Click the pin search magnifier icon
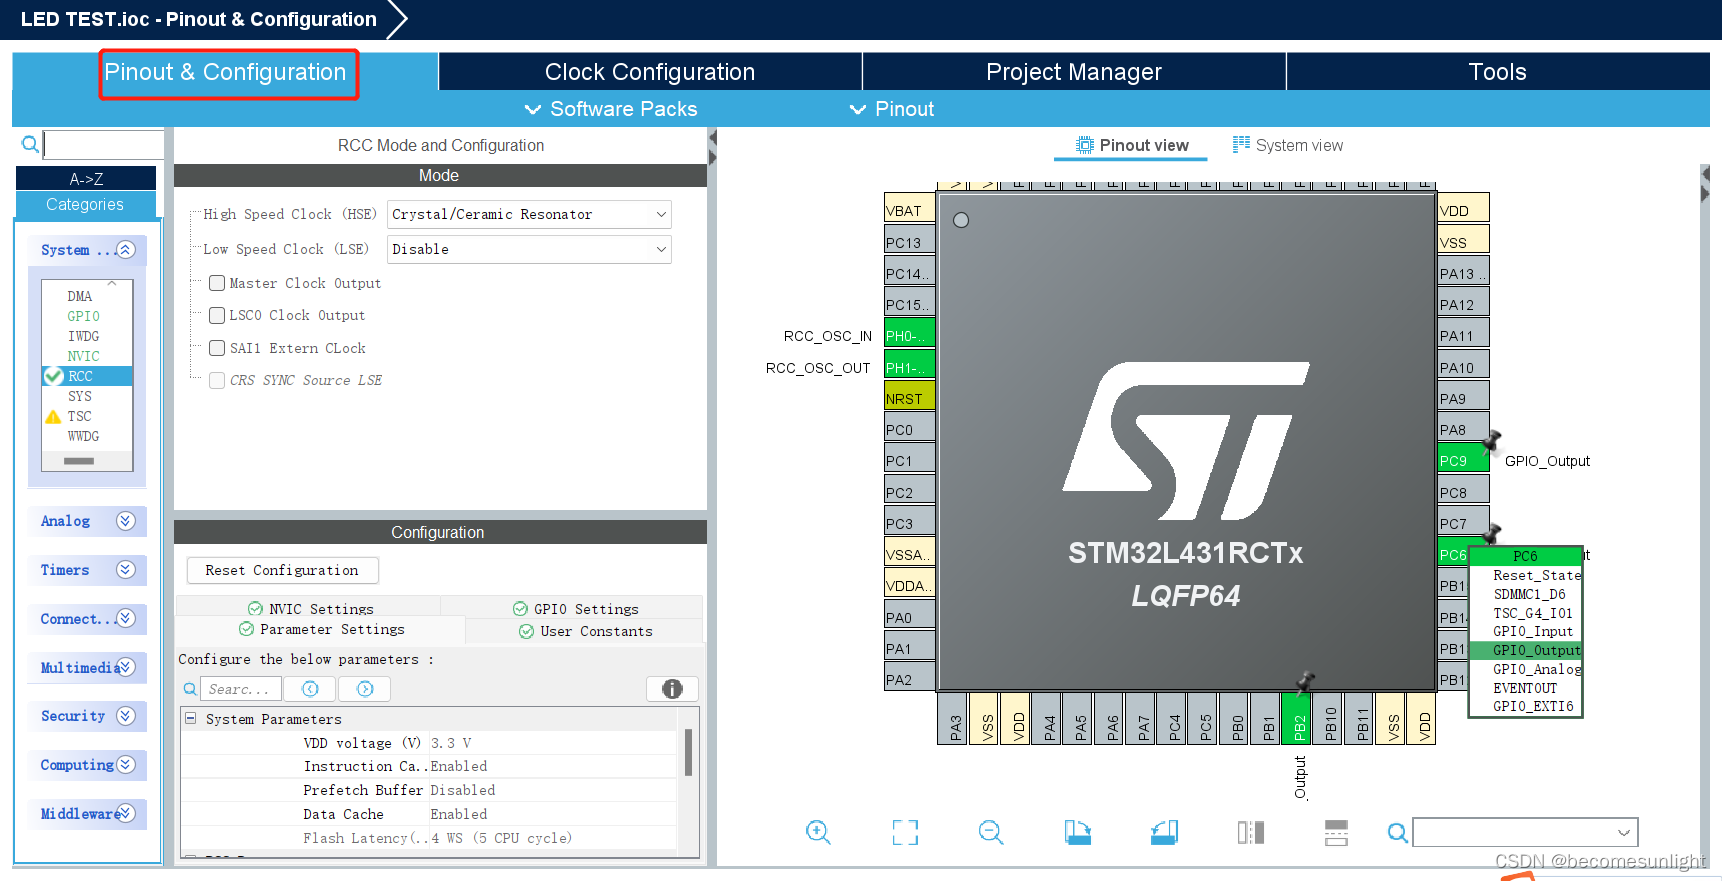The width and height of the screenshot is (1722, 881). 1398,832
